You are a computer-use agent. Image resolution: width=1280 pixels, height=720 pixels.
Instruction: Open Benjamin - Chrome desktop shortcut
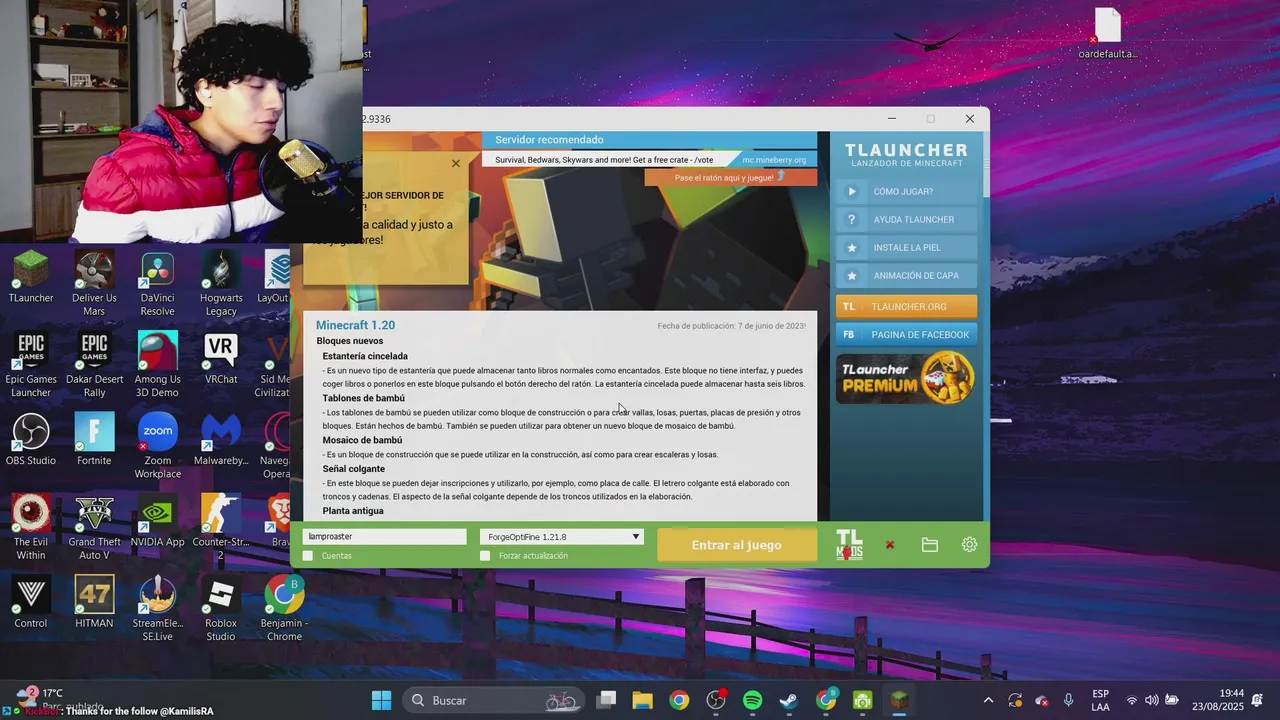[284, 608]
